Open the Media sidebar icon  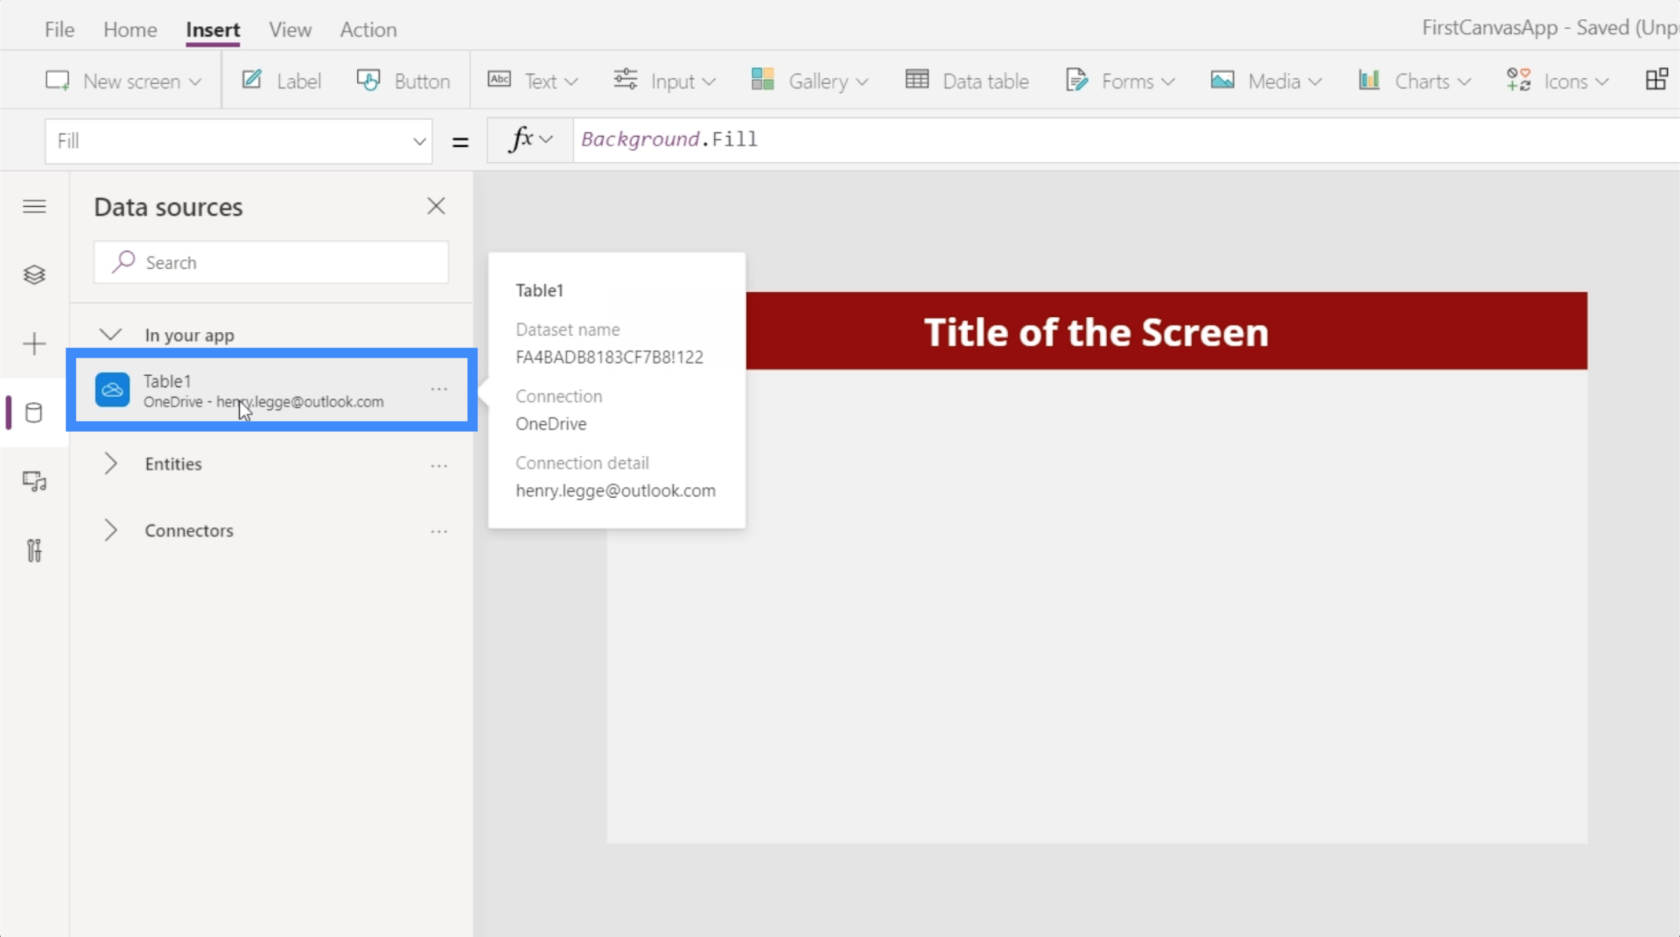[x=34, y=482]
